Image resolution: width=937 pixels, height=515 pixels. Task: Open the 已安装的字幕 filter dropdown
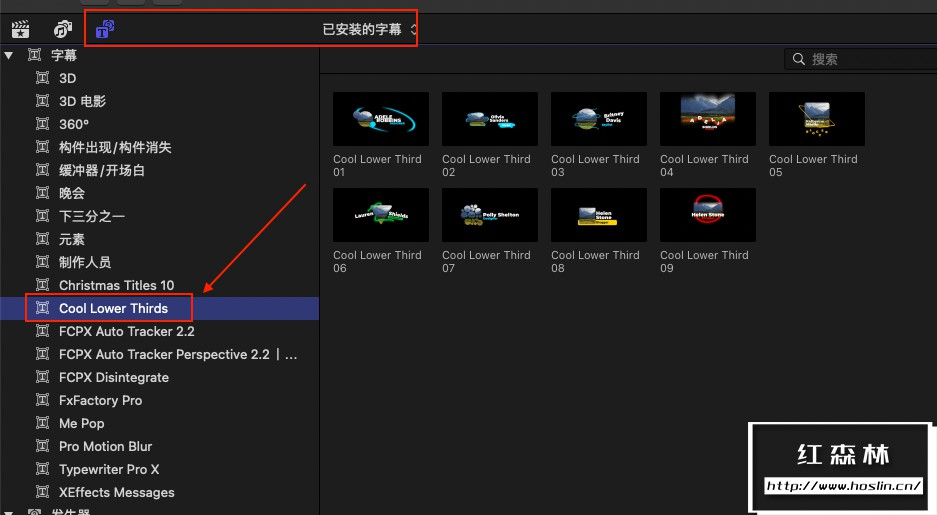tap(369, 29)
